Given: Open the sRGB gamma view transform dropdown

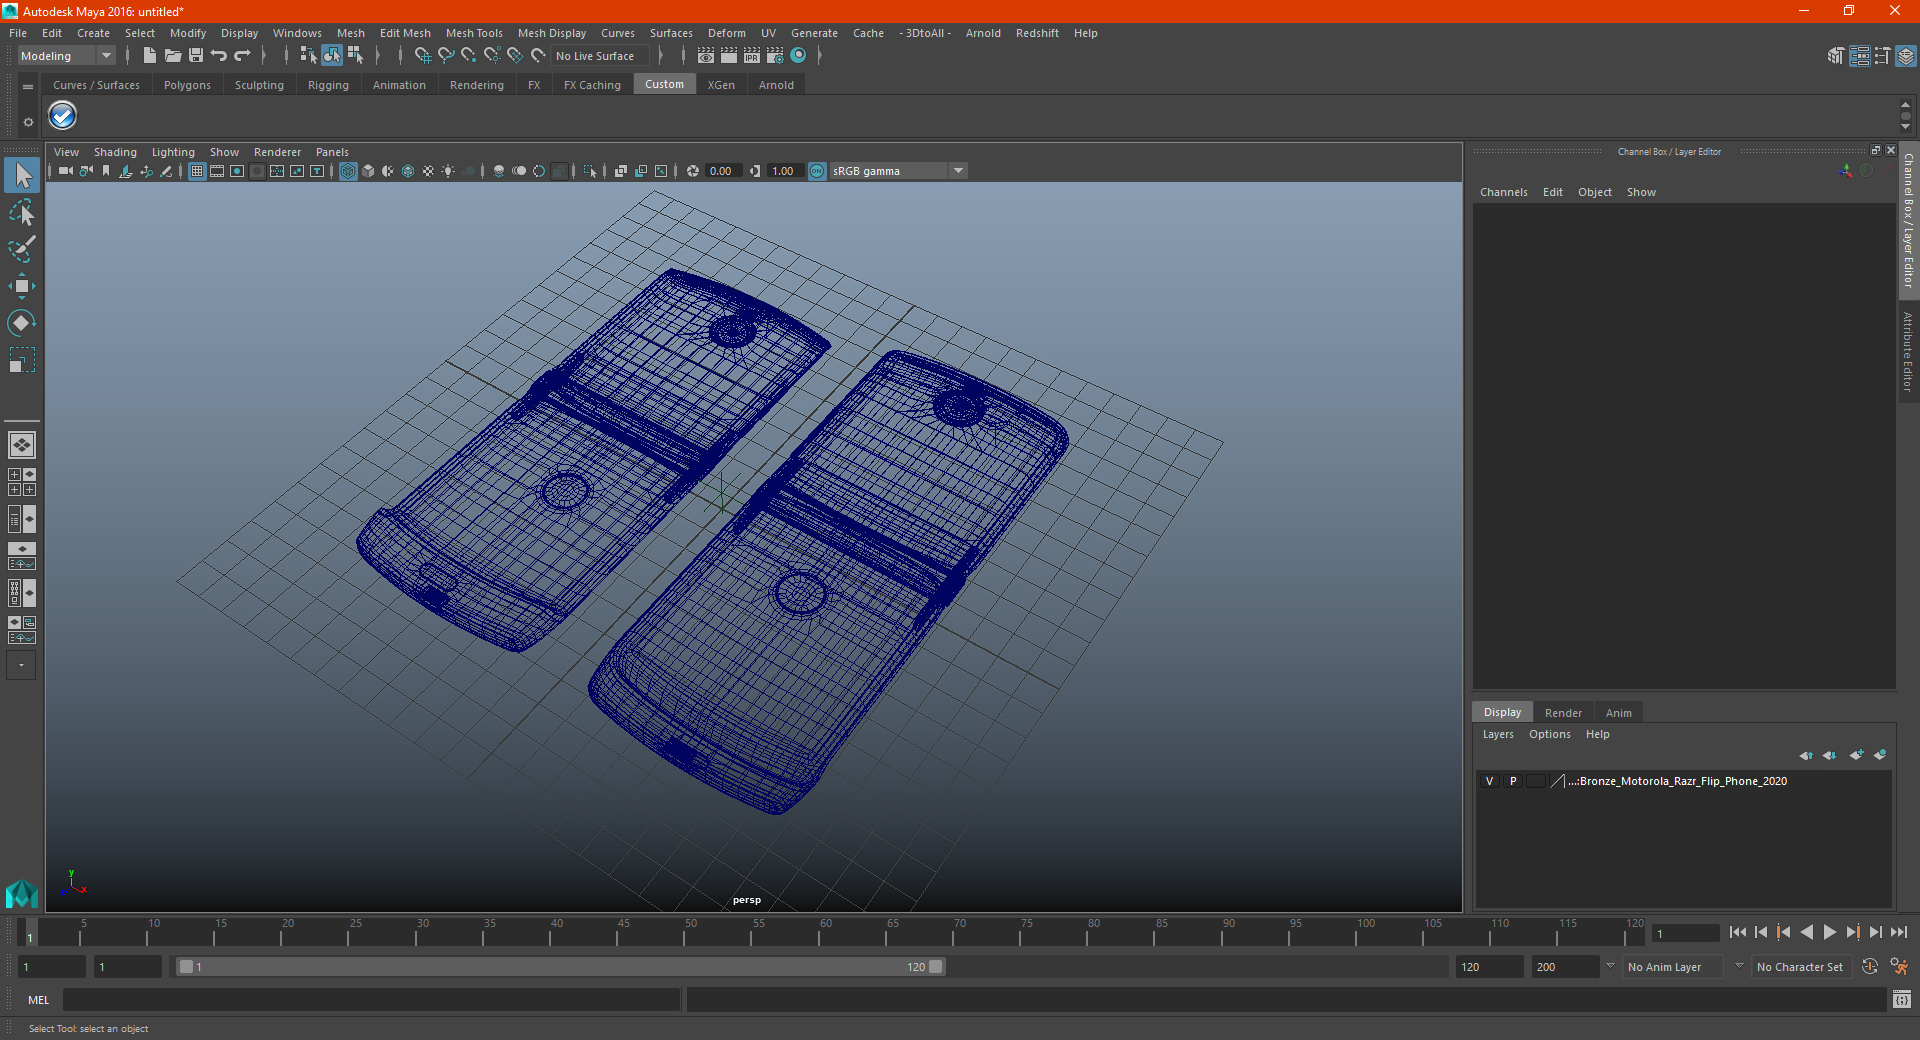Looking at the screenshot, I should coord(898,171).
